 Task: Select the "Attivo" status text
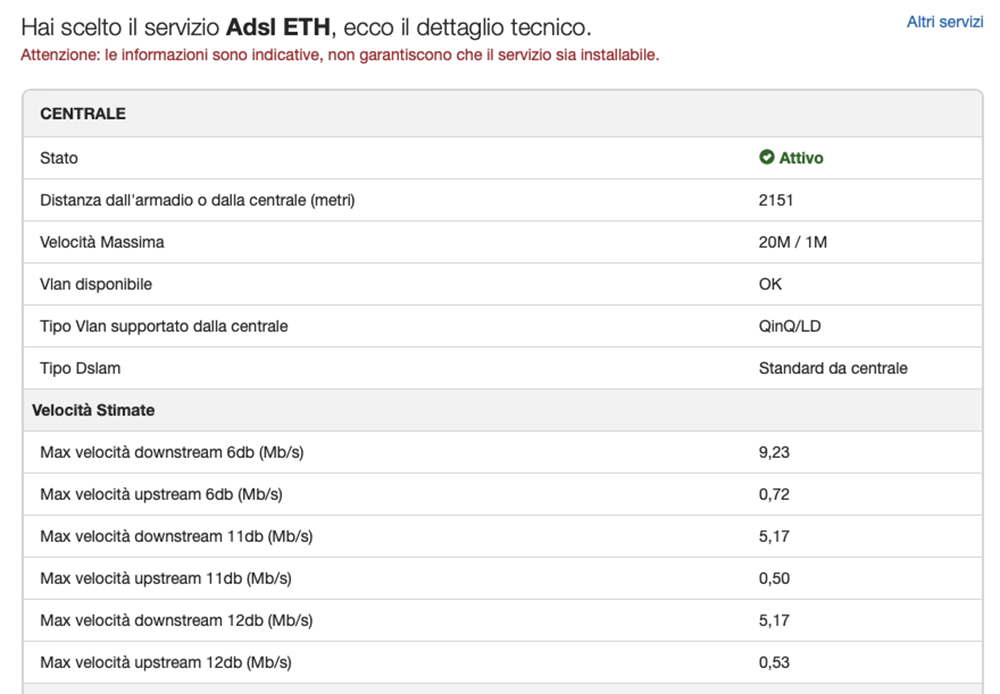click(801, 158)
